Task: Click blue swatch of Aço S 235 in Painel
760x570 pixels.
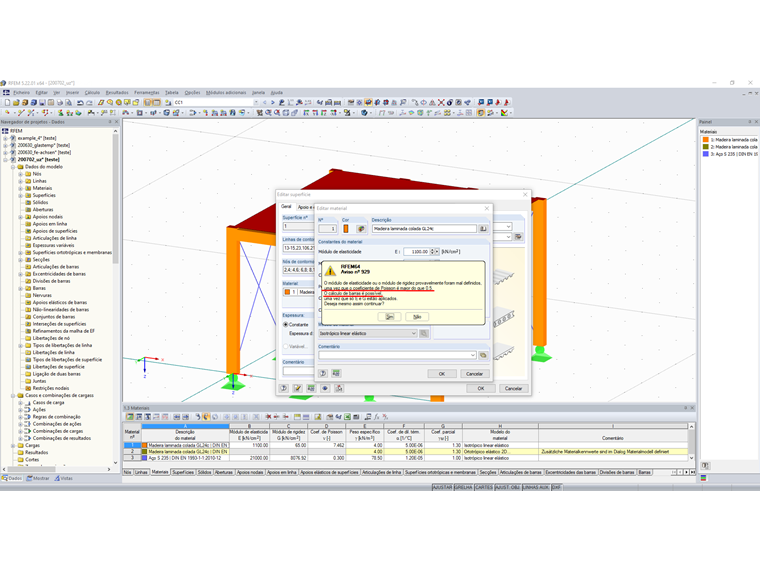Action: [x=706, y=154]
